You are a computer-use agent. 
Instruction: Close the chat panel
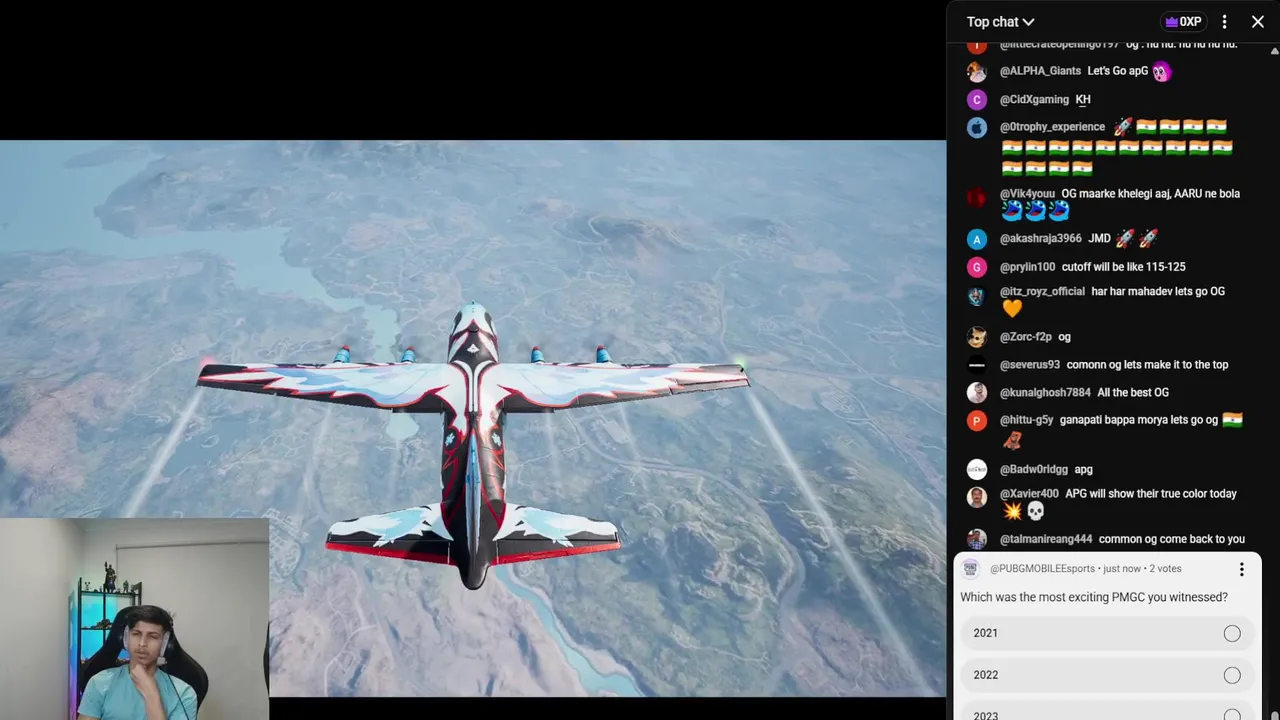tap(1258, 21)
